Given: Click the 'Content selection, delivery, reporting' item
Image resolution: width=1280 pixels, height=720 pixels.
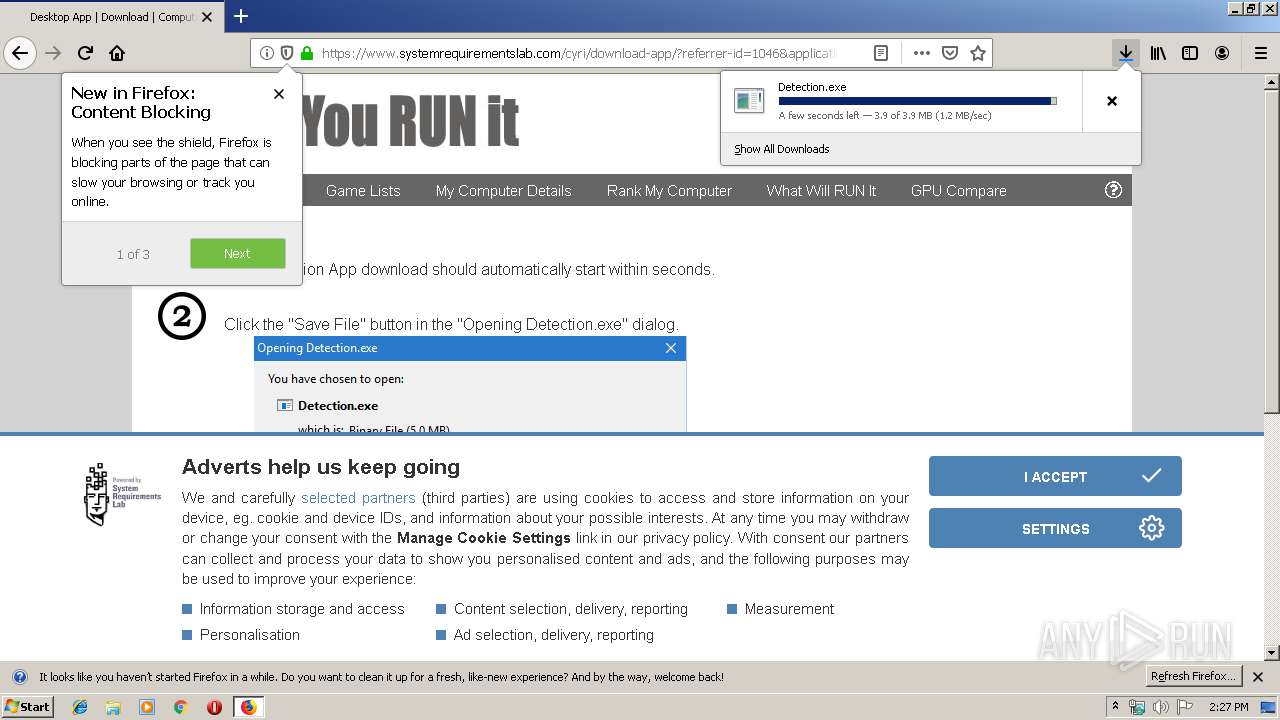Looking at the screenshot, I should pyautogui.click(x=571, y=609).
